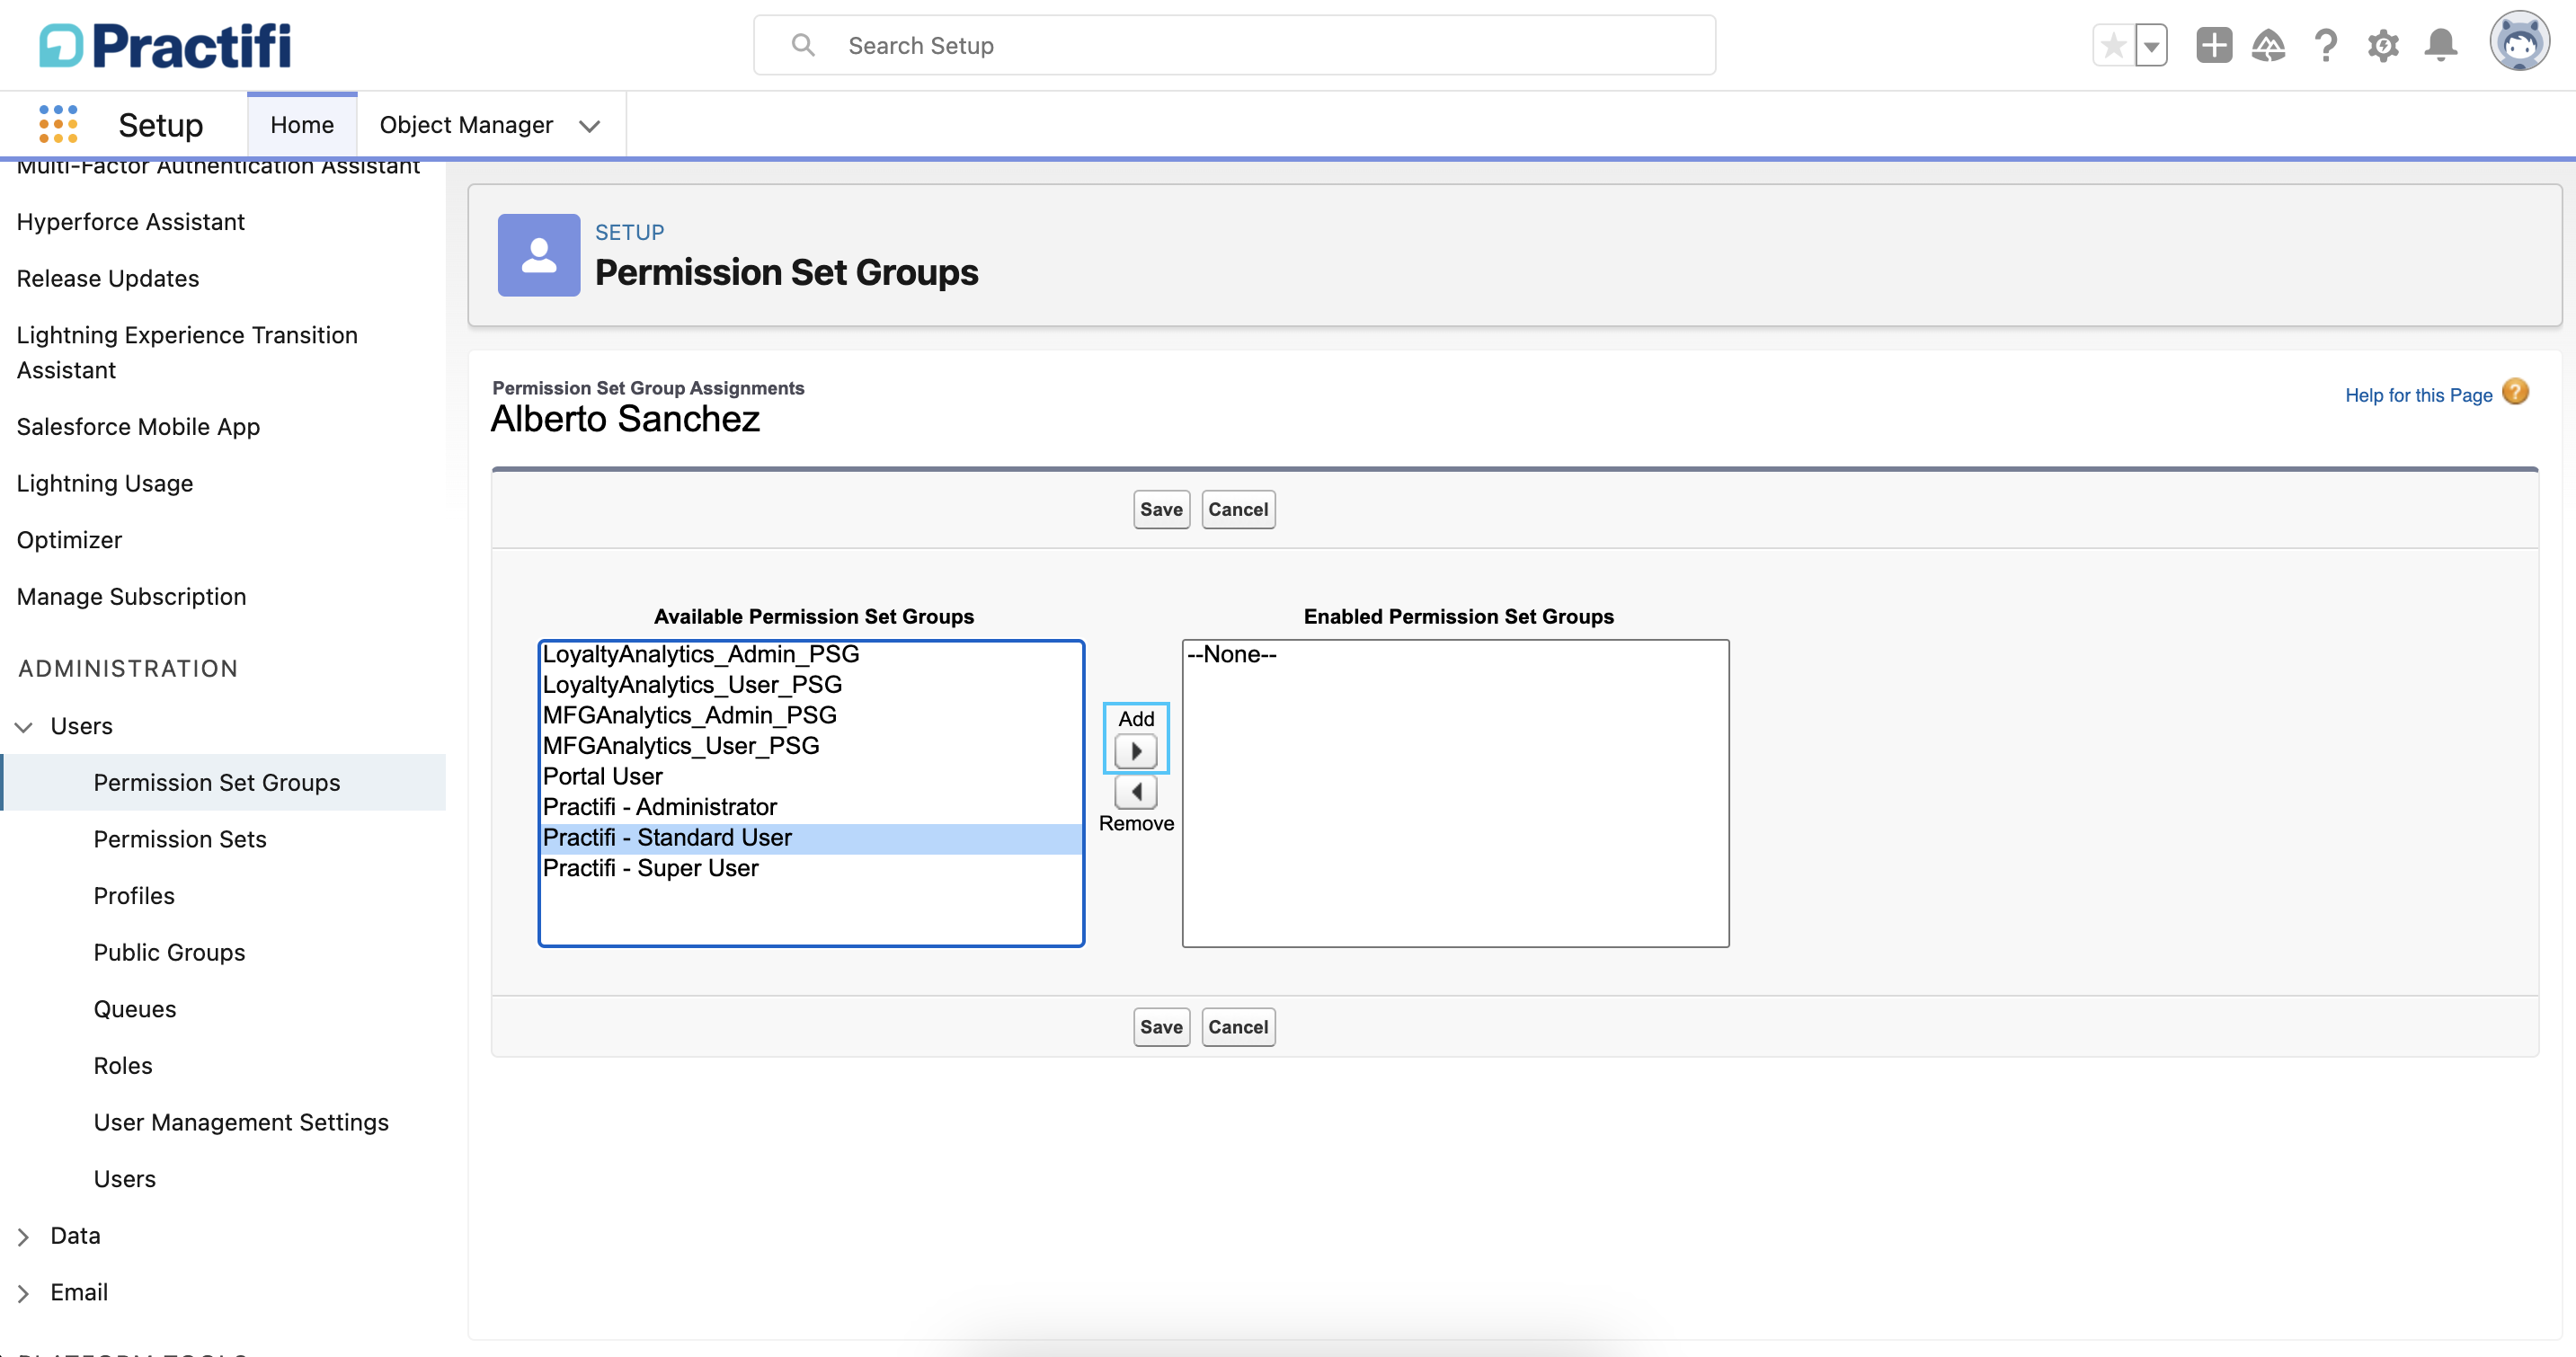Image resolution: width=2576 pixels, height=1357 pixels.
Task: Open the Setup gear icon
Action: pos(2383,45)
